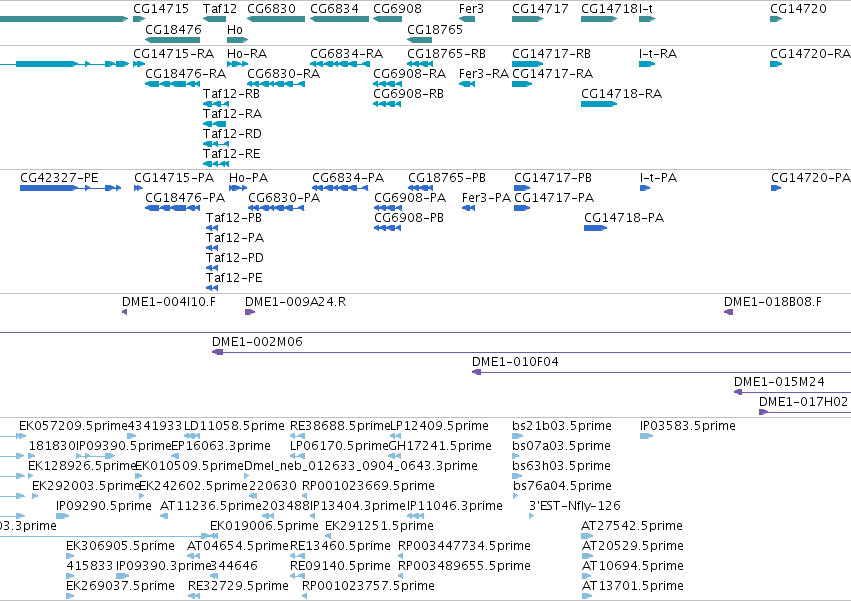Click EST RE38688.5prime
Screen dimensions: 851x601
[x=340, y=426]
